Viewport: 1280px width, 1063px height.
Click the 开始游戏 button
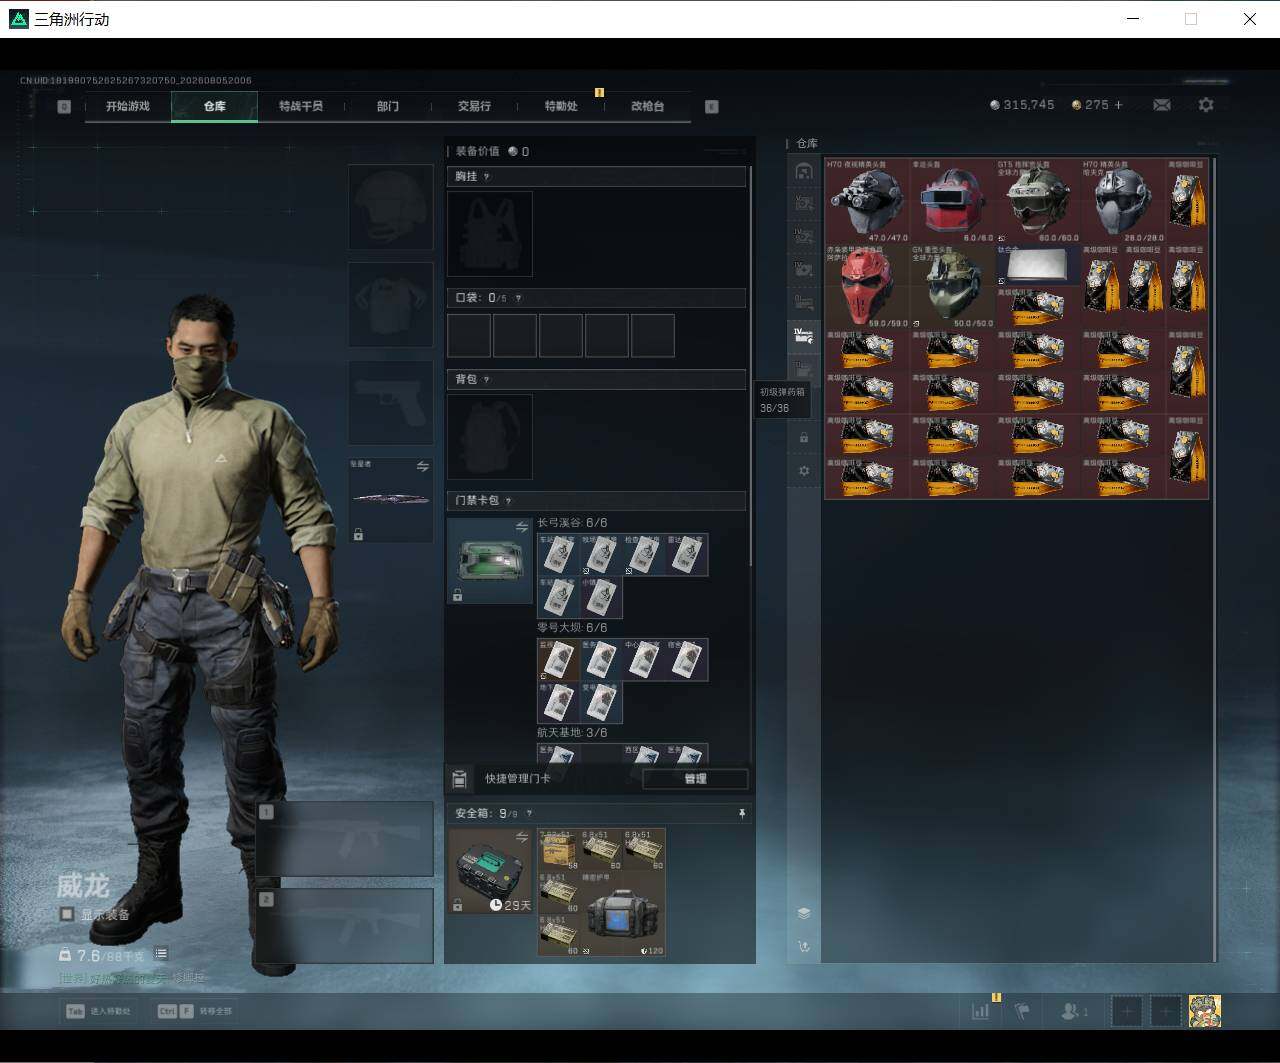pyautogui.click(x=128, y=106)
